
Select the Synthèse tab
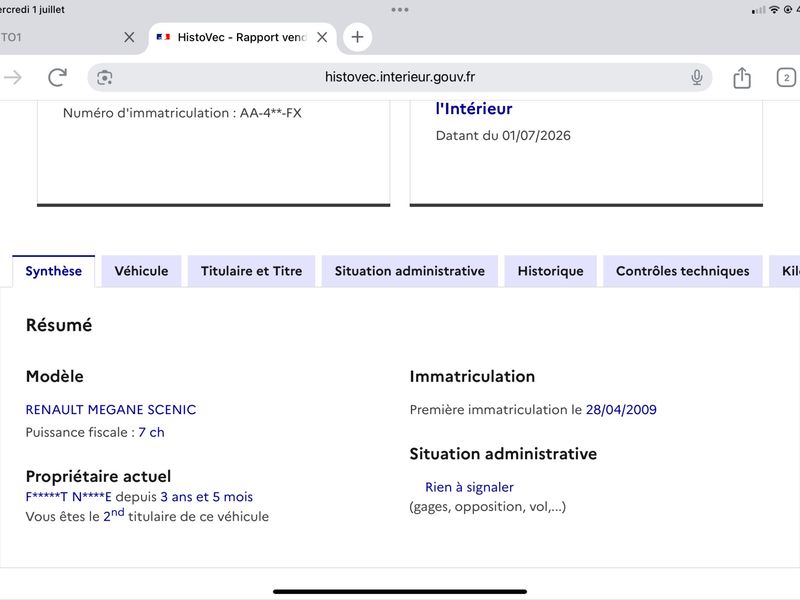click(54, 271)
